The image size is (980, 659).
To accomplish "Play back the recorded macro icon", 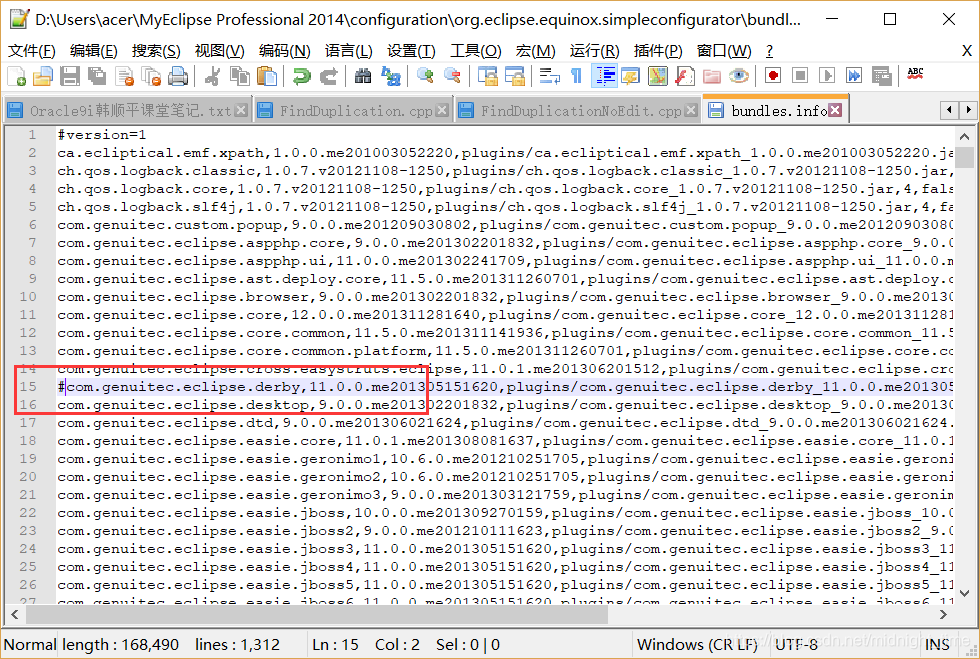I will point(827,76).
